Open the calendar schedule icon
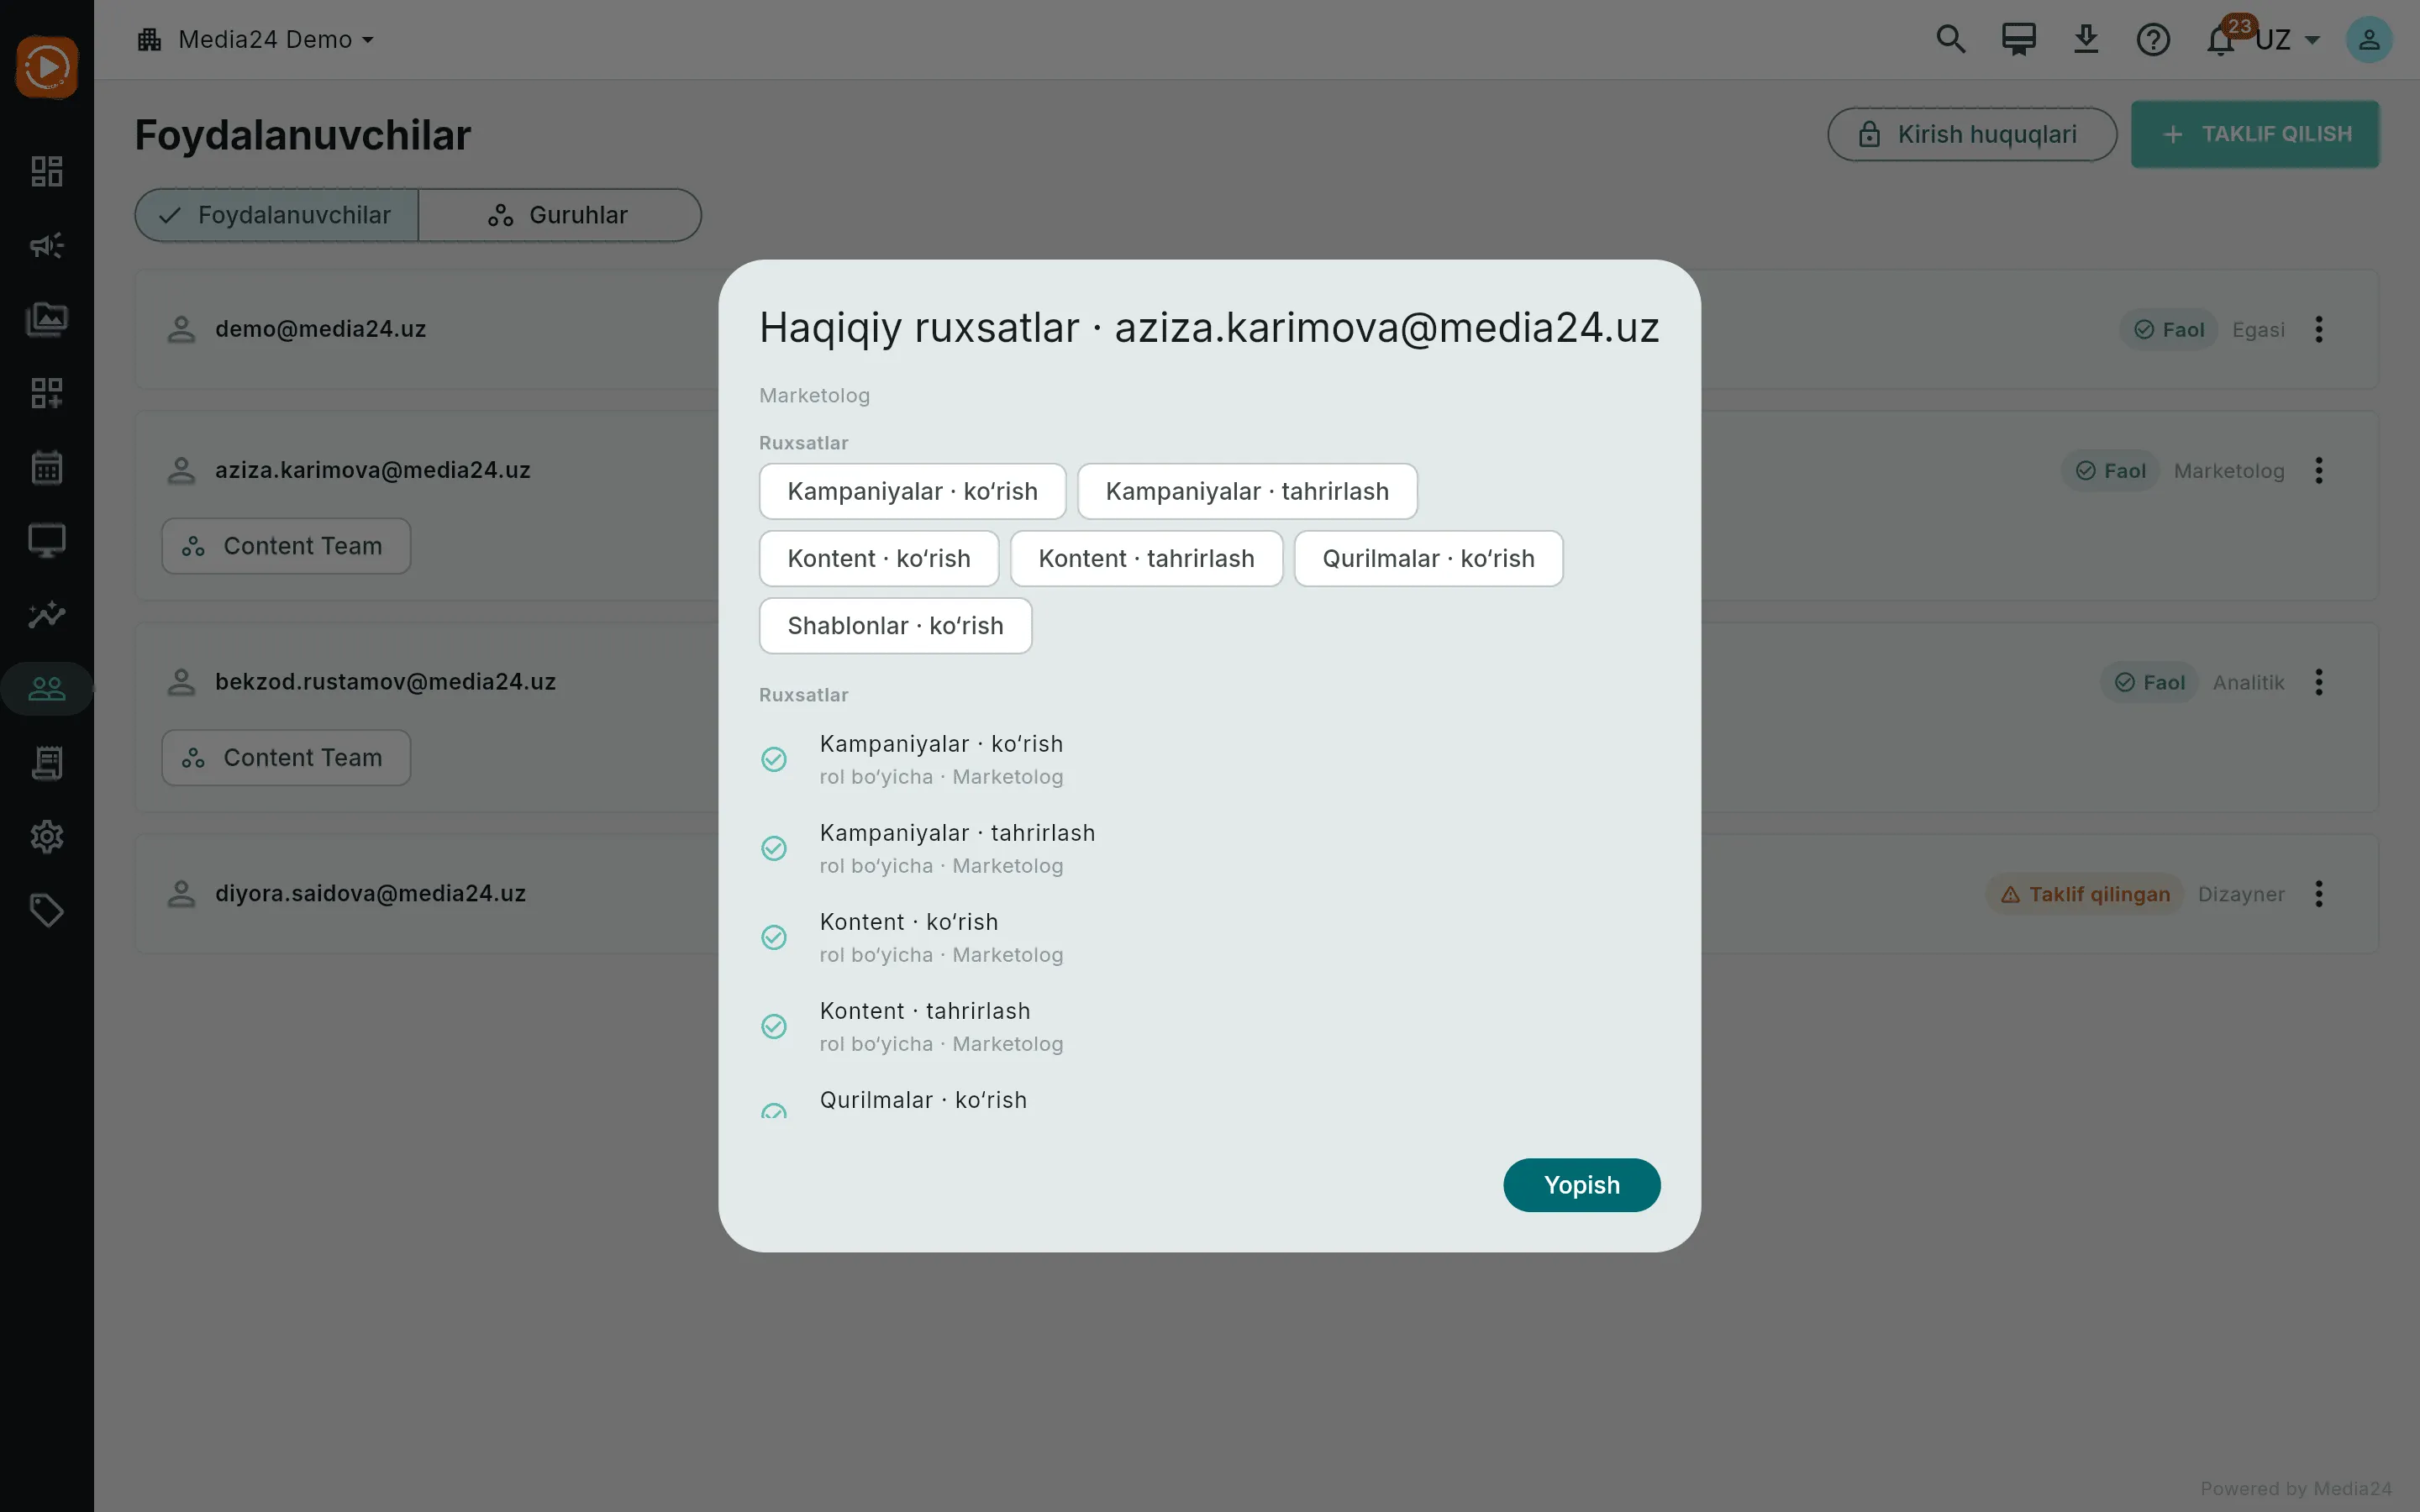Screen dimensions: 2420x1512 (47, 467)
